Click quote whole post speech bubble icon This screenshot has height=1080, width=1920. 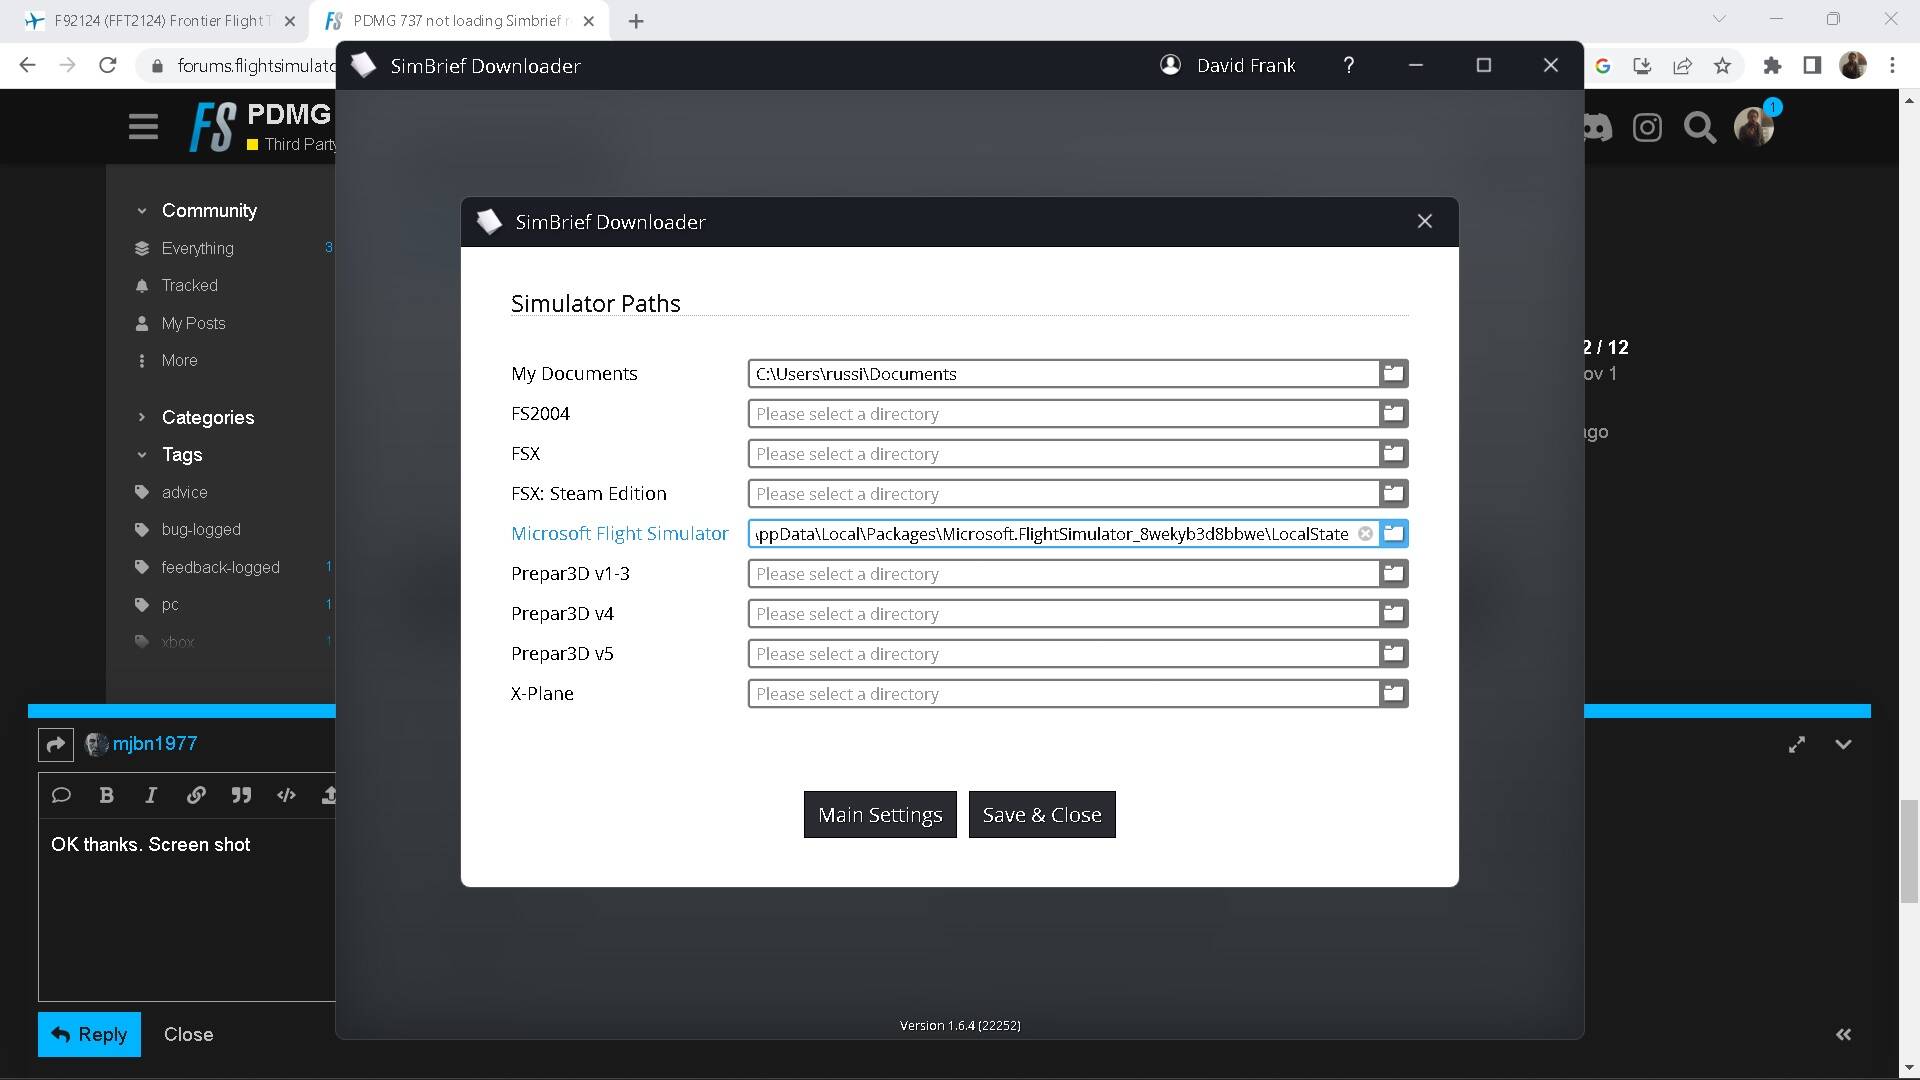[x=61, y=795]
